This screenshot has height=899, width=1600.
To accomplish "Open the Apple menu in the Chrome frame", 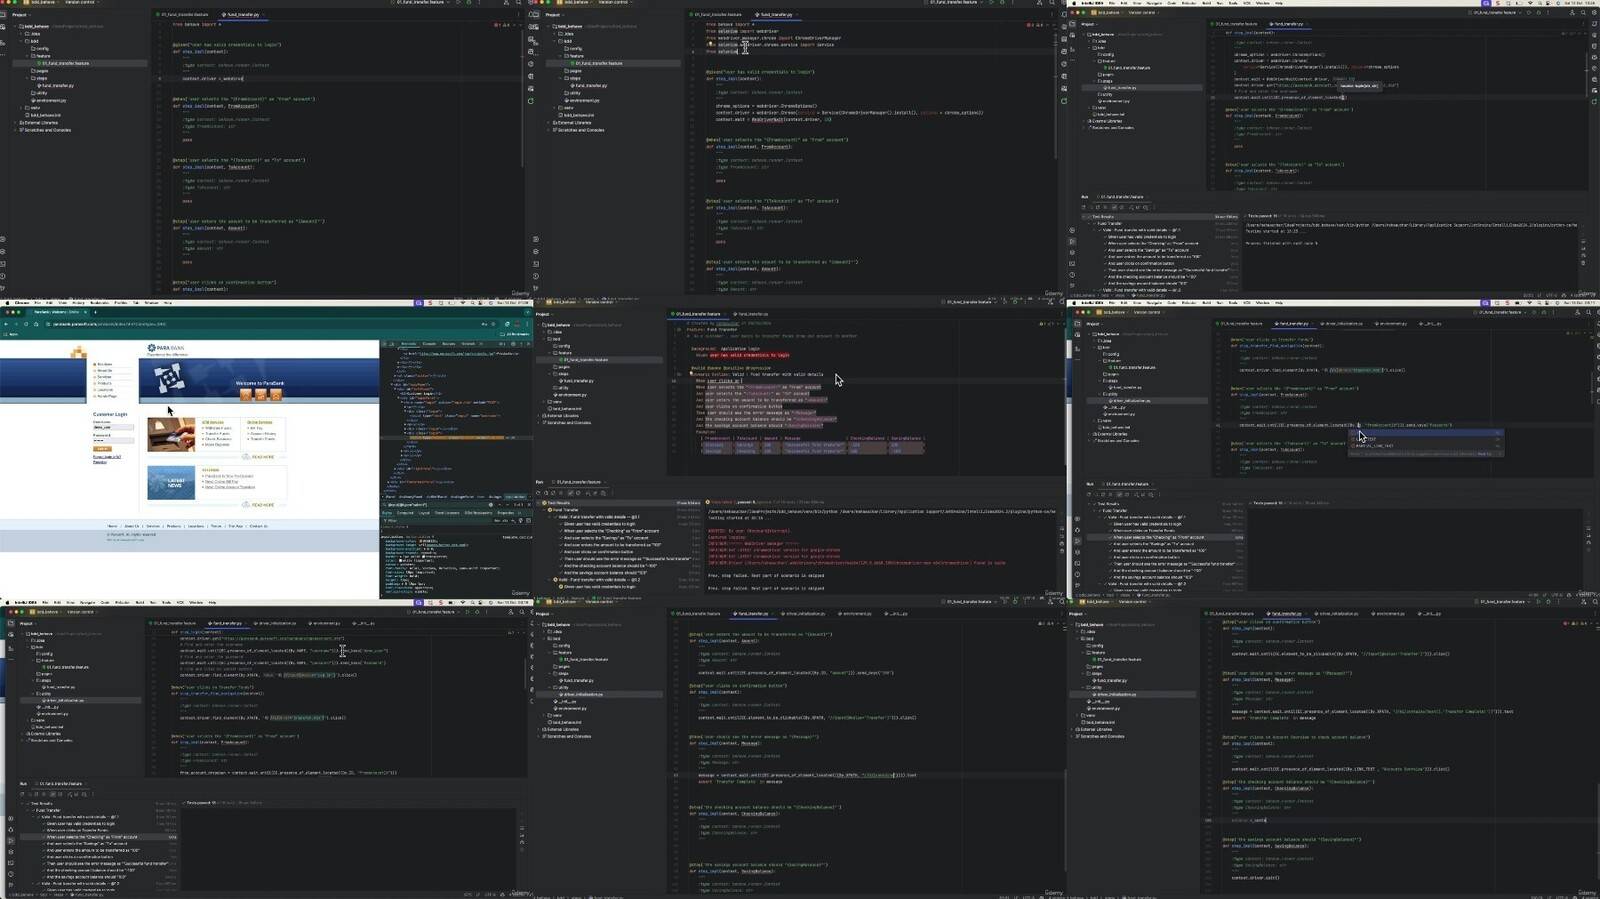I will 7,303.
